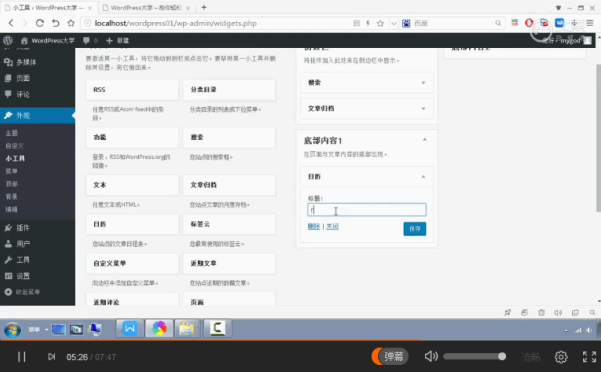
Task: Select 主题 submenu under appearance
Action: [x=11, y=133]
